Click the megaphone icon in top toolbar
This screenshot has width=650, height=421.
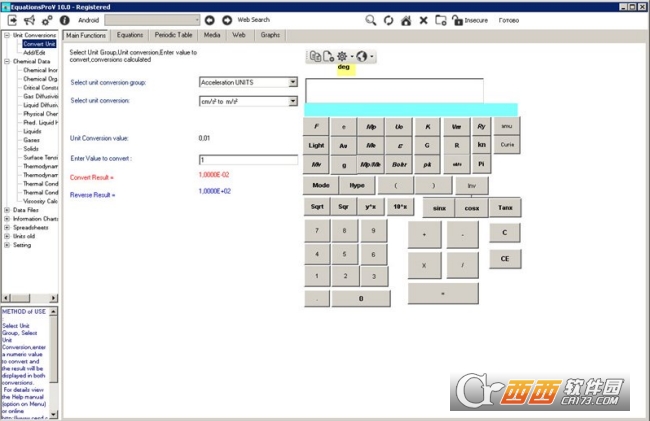click(29, 19)
